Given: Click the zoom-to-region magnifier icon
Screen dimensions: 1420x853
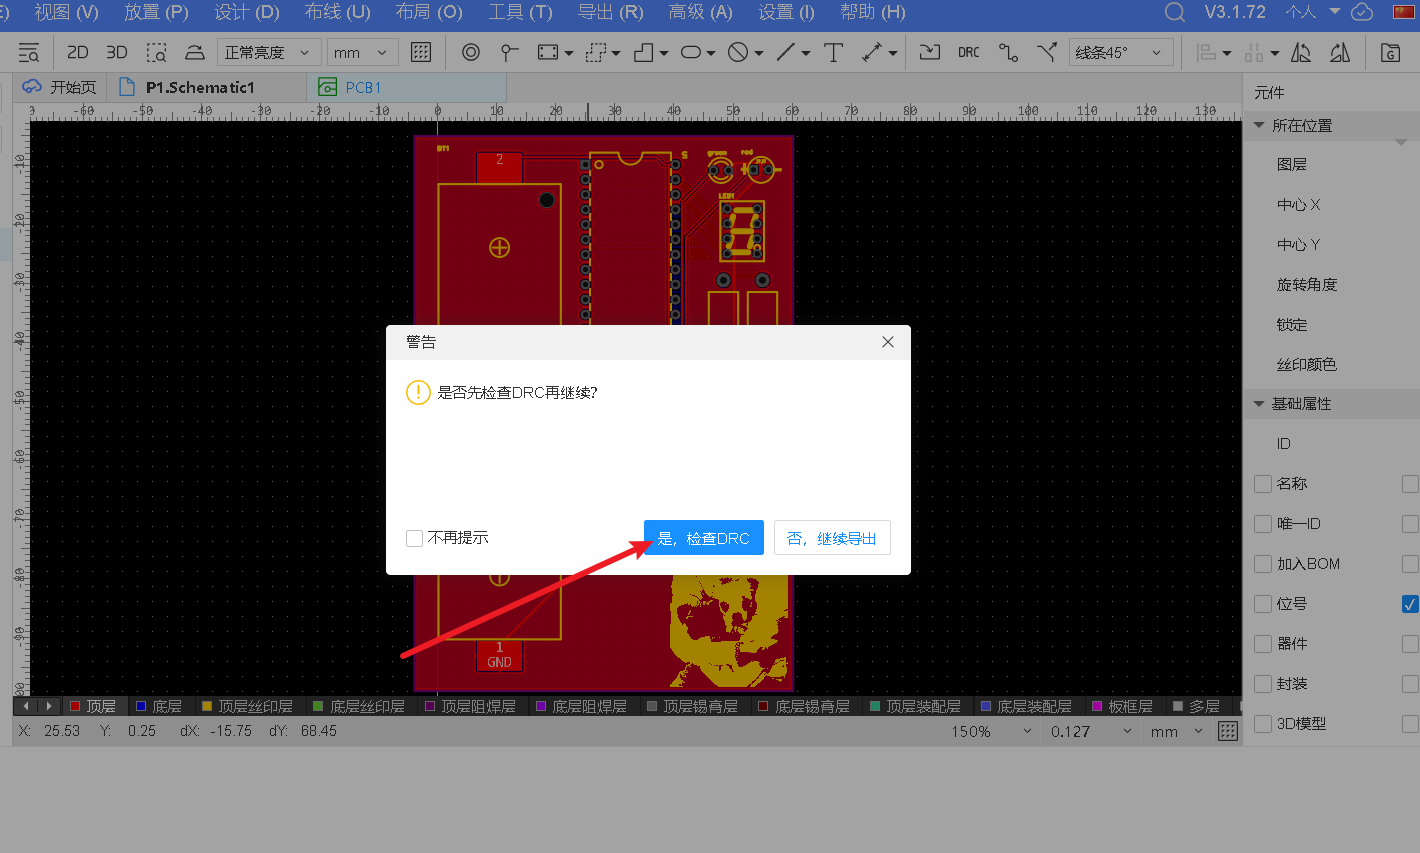Looking at the screenshot, I should [156, 52].
